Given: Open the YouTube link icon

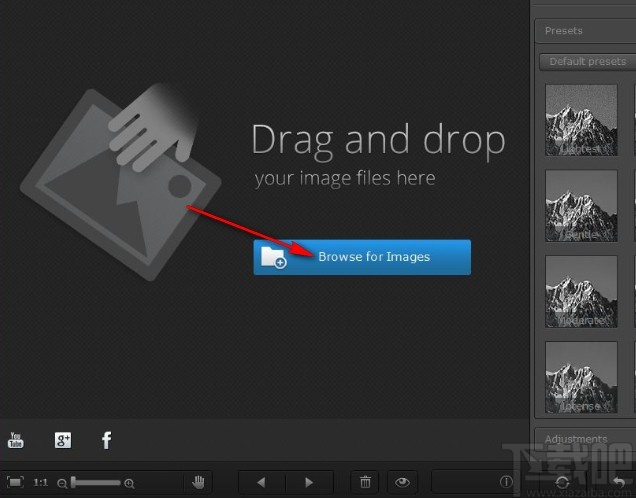Looking at the screenshot, I should click(16, 440).
